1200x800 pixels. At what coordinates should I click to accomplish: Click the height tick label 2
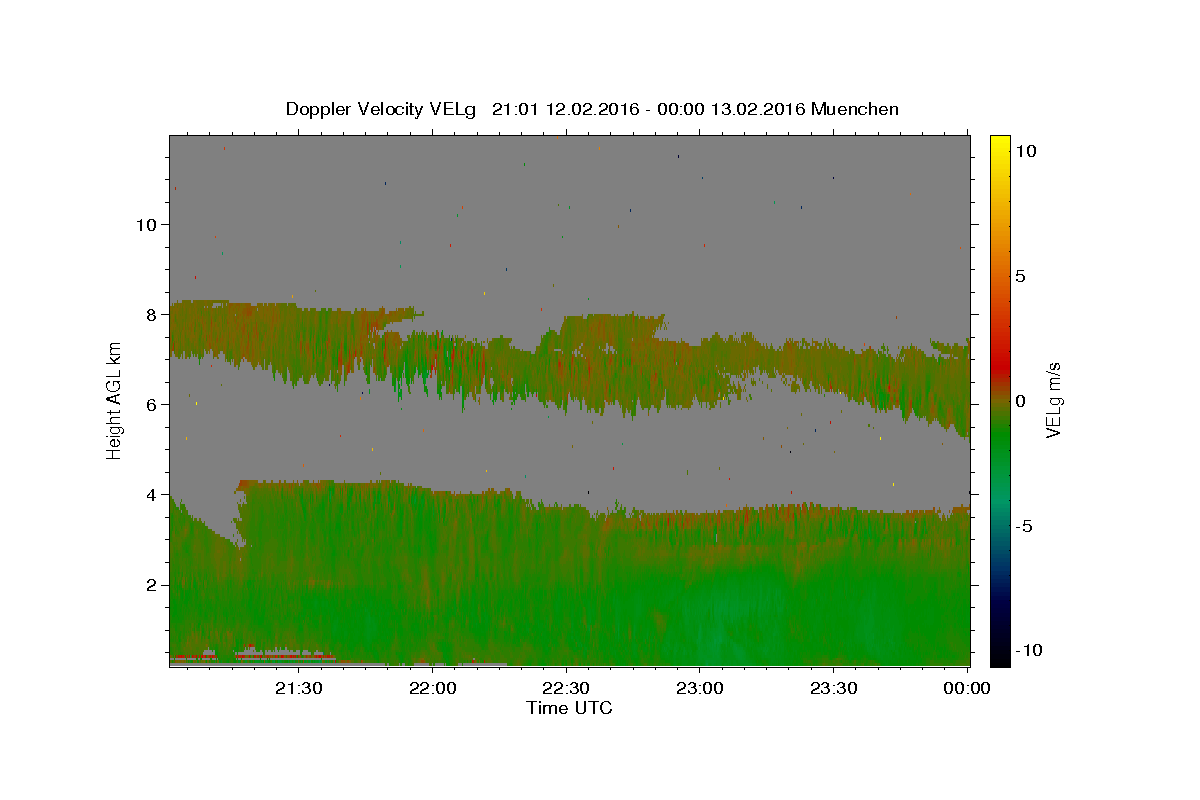[x=151, y=584]
